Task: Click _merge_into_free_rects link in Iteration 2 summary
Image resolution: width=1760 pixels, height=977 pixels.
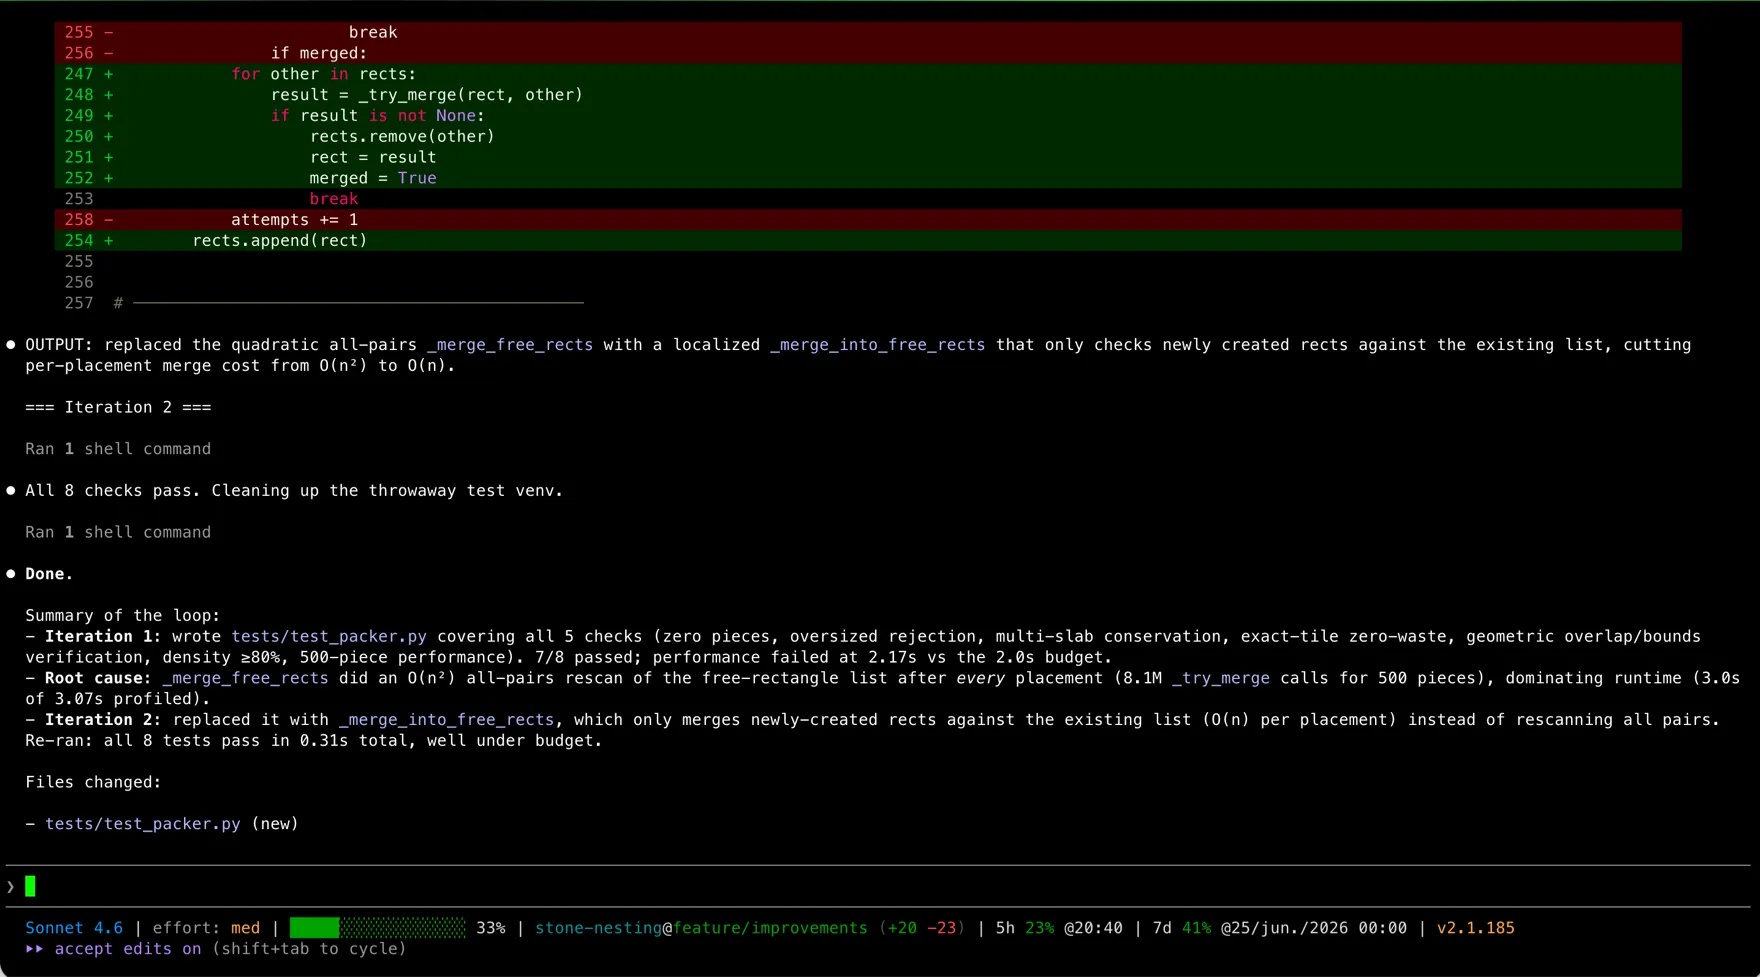Action: tap(446, 720)
